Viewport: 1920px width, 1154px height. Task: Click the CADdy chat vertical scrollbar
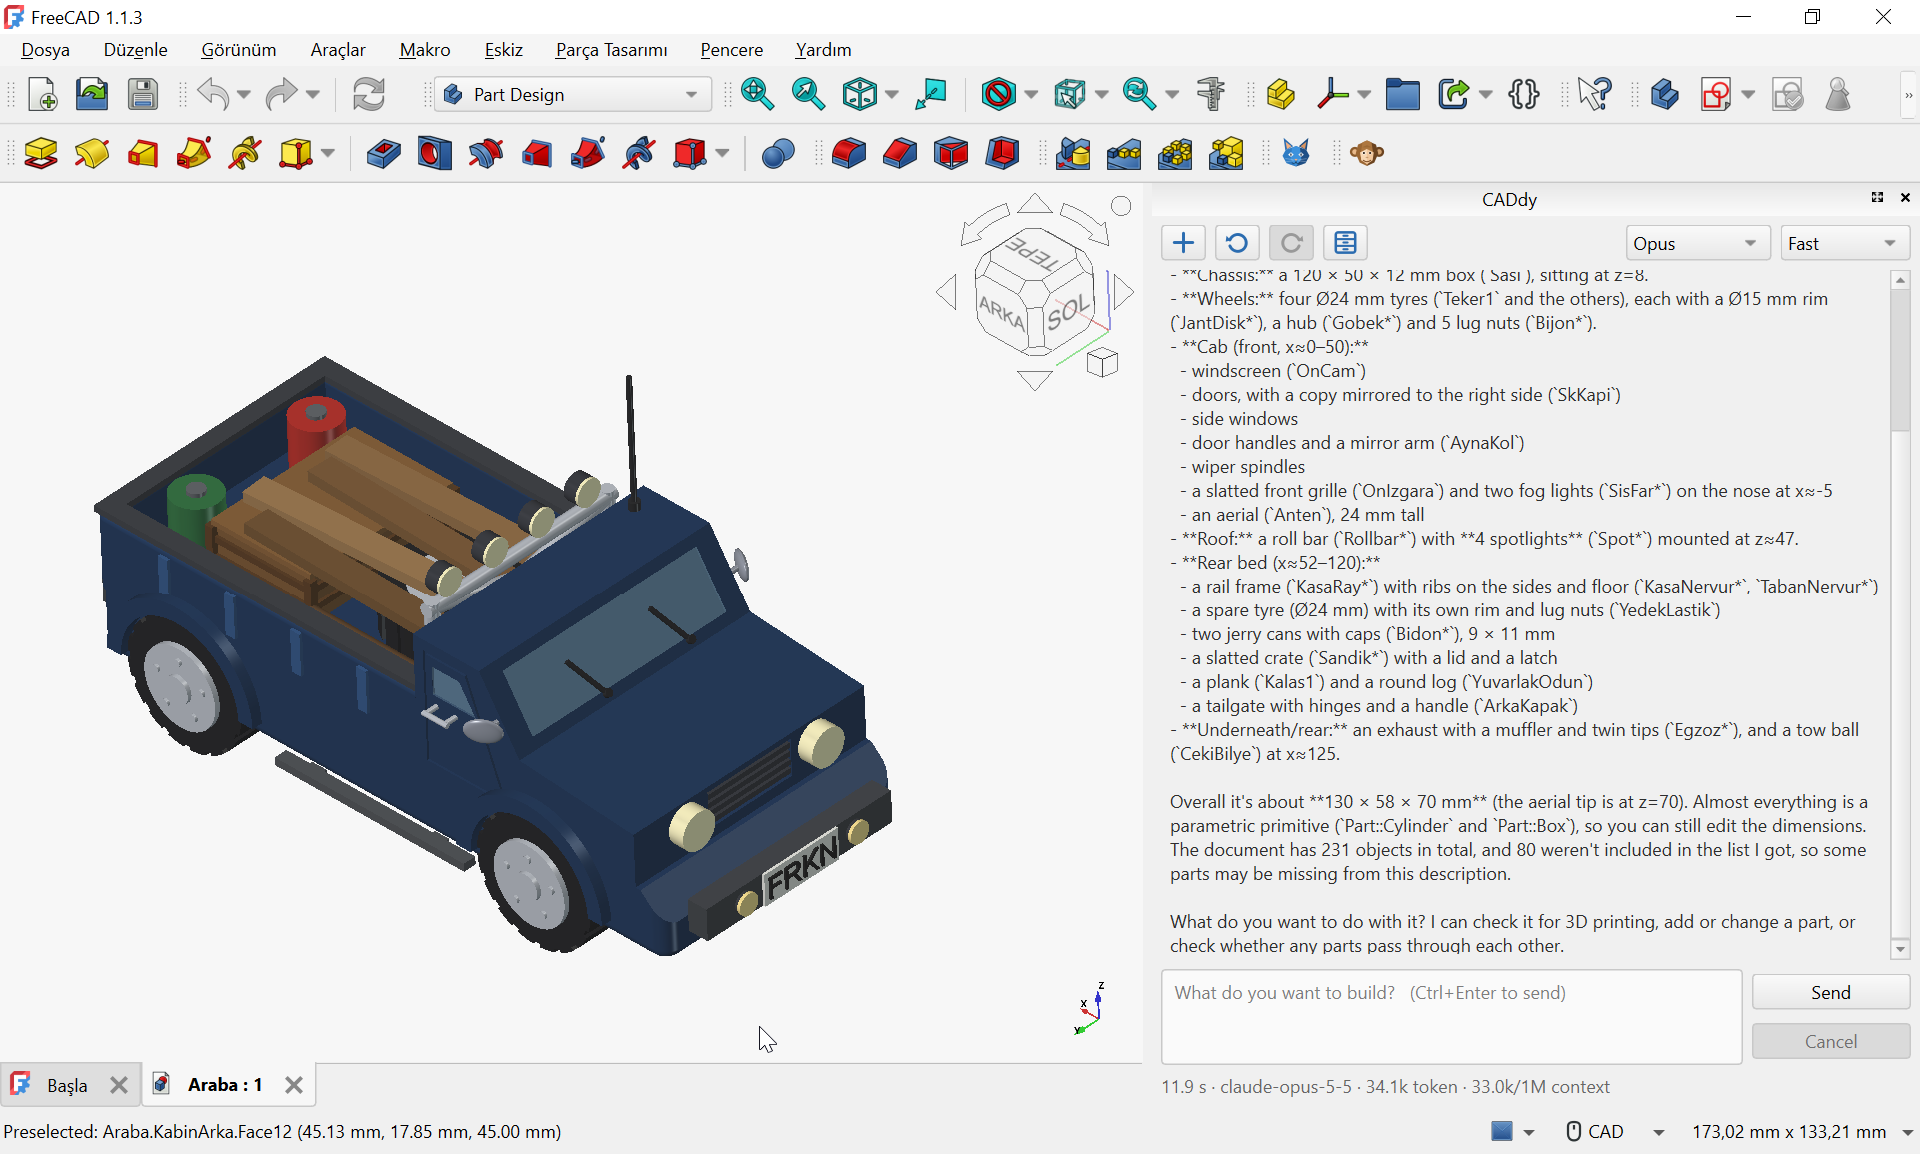coord(1900,614)
